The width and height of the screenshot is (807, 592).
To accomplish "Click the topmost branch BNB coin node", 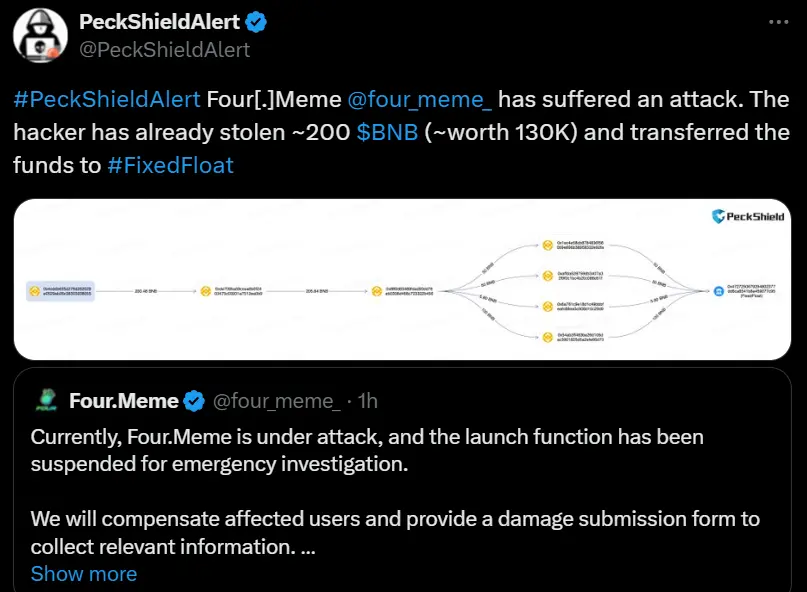I will pyautogui.click(x=547, y=245).
